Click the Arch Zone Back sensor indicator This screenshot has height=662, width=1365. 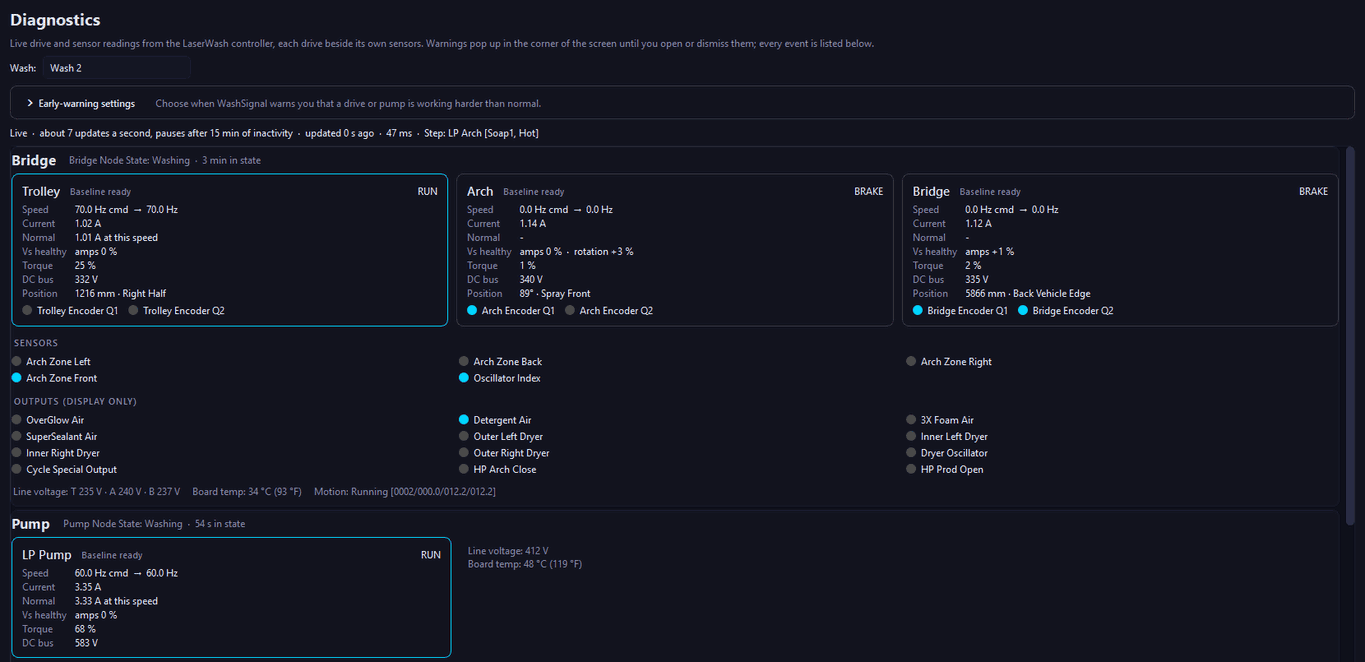(464, 361)
